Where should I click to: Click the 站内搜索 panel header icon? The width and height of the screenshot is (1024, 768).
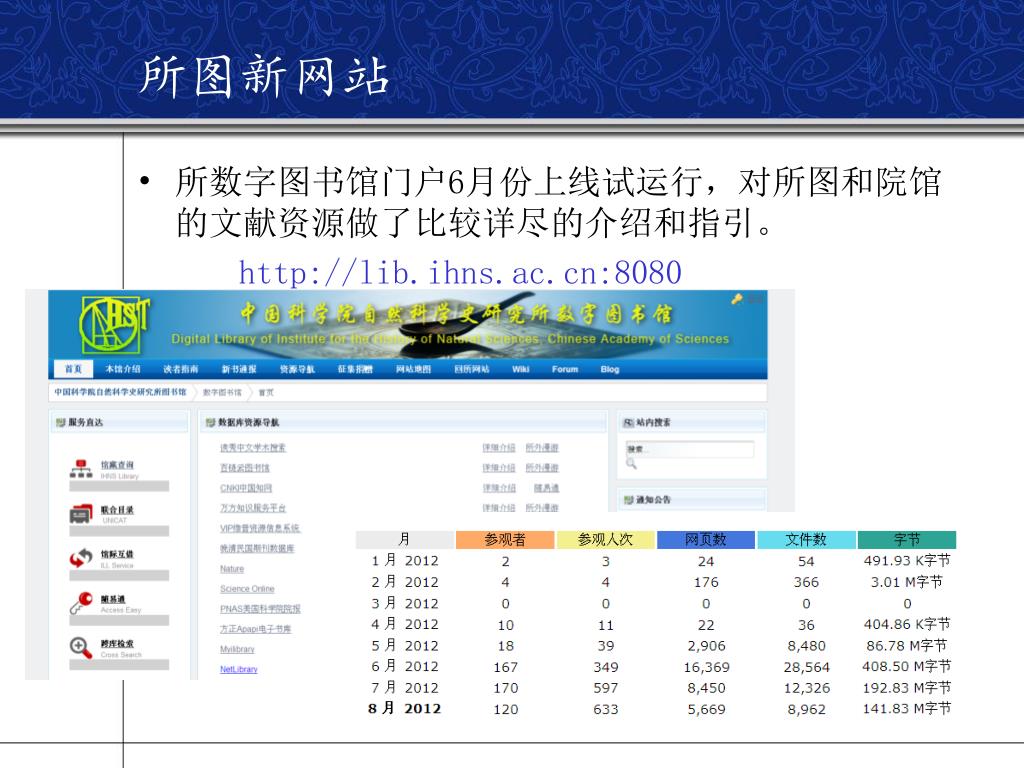628,423
